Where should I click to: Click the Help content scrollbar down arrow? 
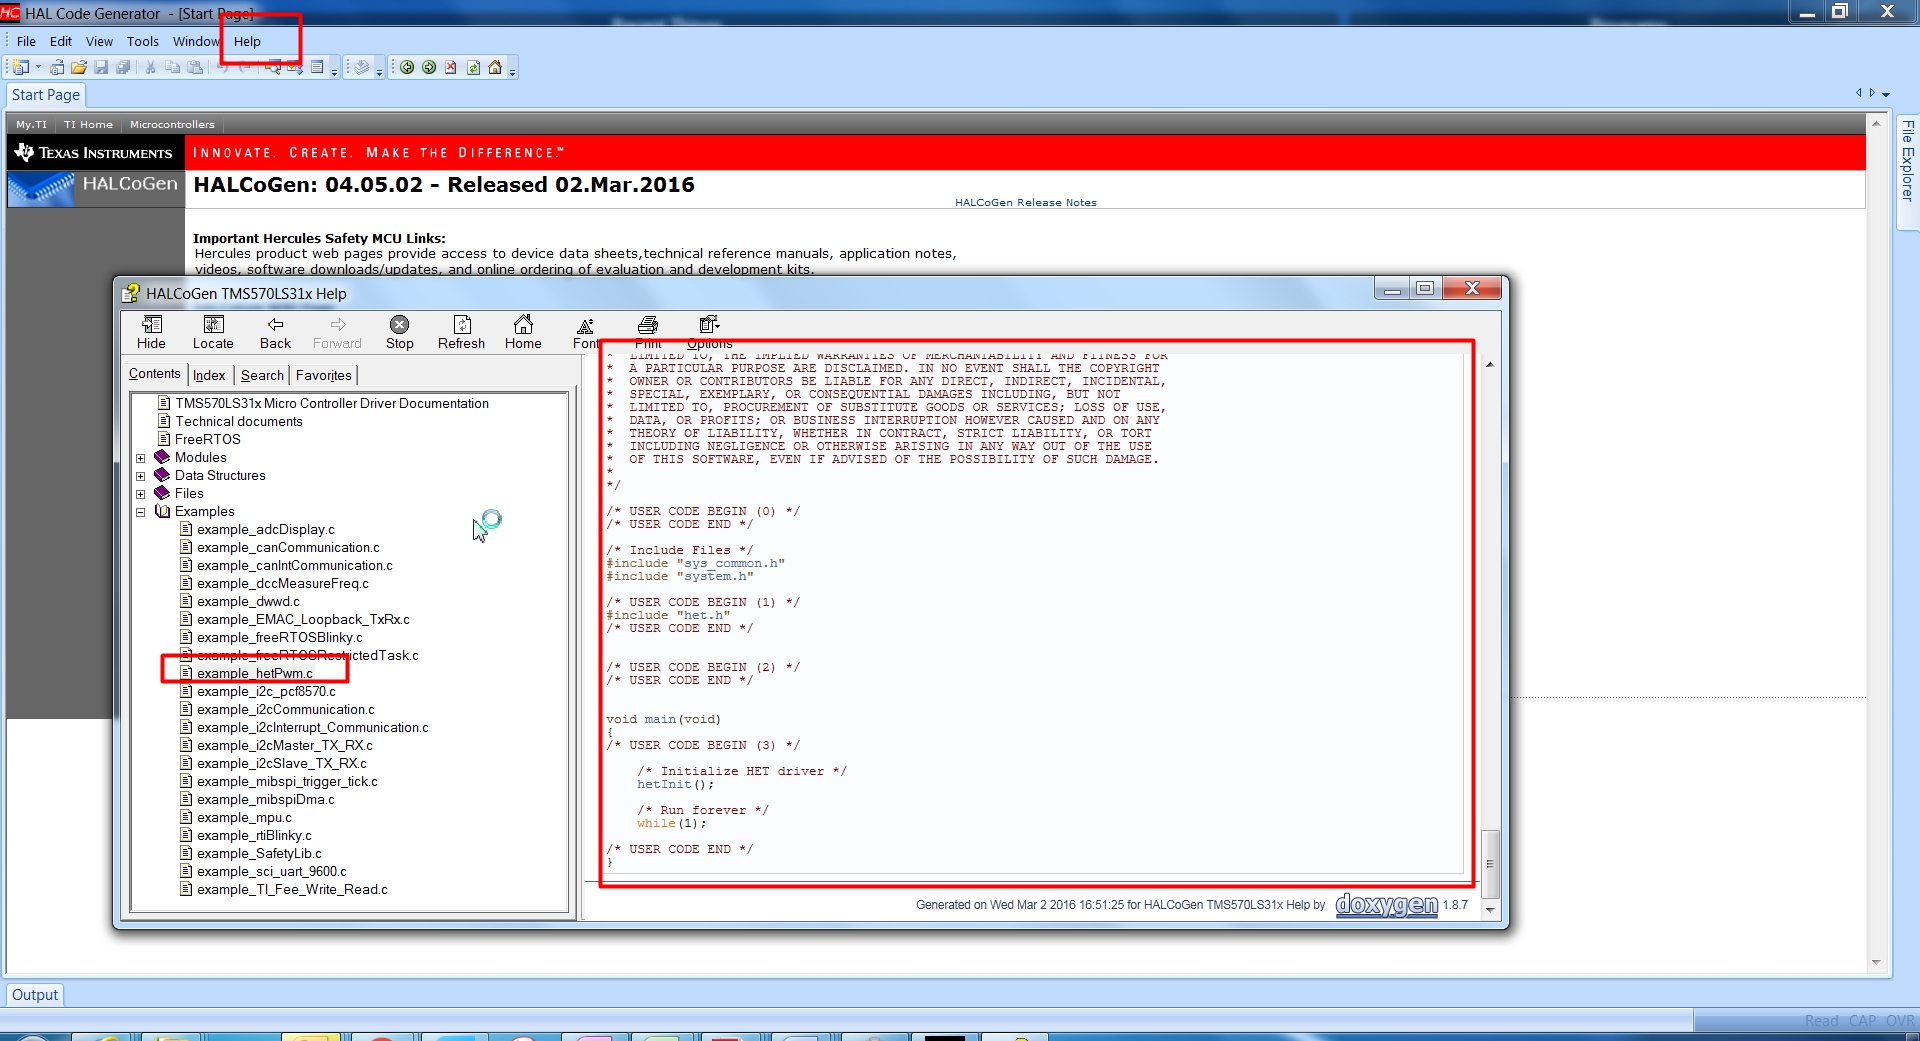pyautogui.click(x=1490, y=910)
